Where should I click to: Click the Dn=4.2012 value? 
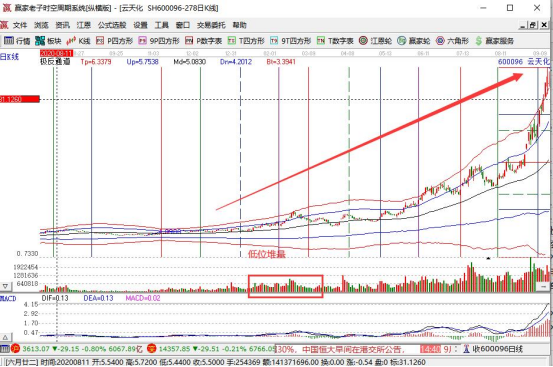[236, 62]
